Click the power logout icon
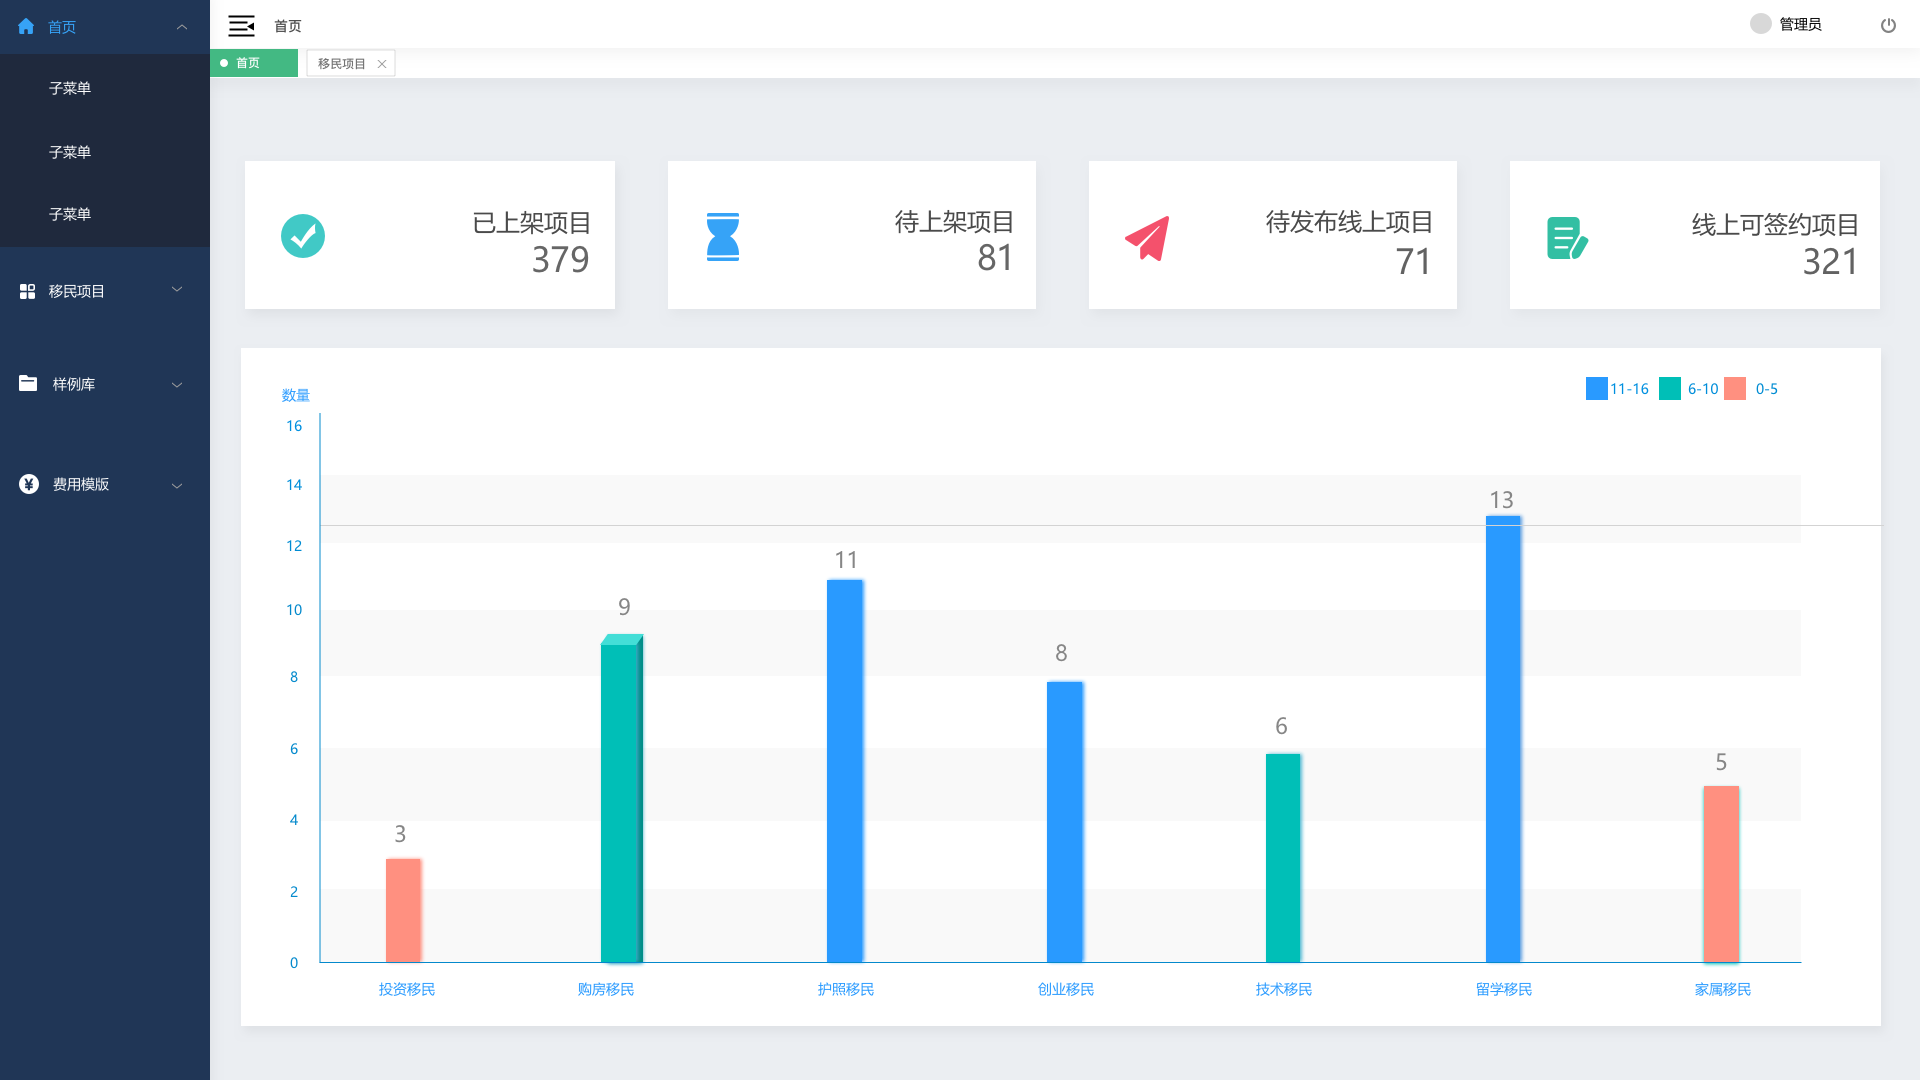This screenshot has width=1920, height=1080. [x=1888, y=26]
